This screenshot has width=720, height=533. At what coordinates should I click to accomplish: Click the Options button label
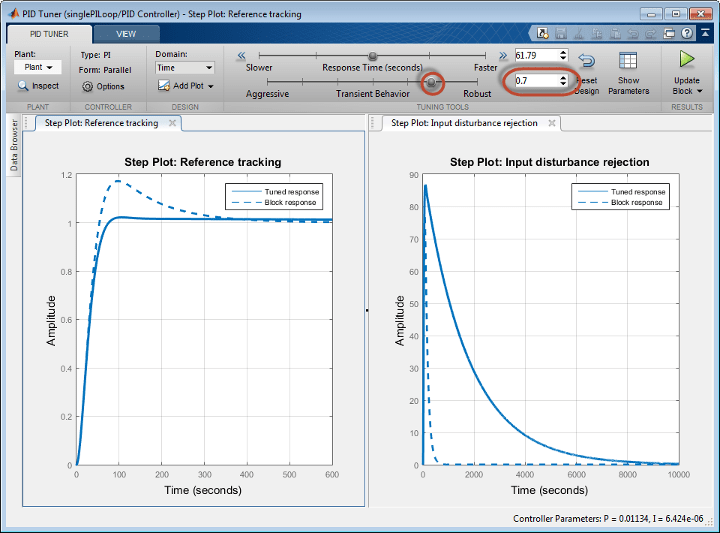[x=110, y=86]
